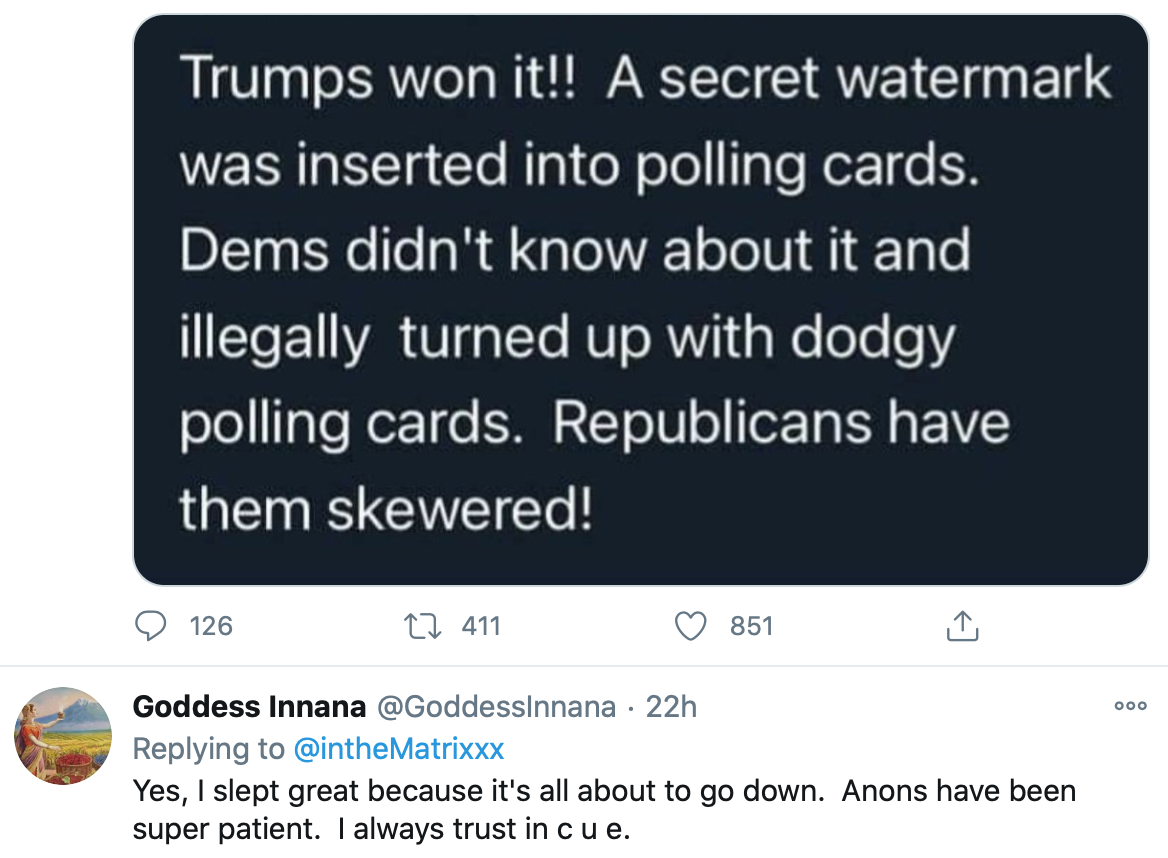Open the reply's 22h timestamp link
1168x858 pixels.
pyautogui.click(x=671, y=707)
